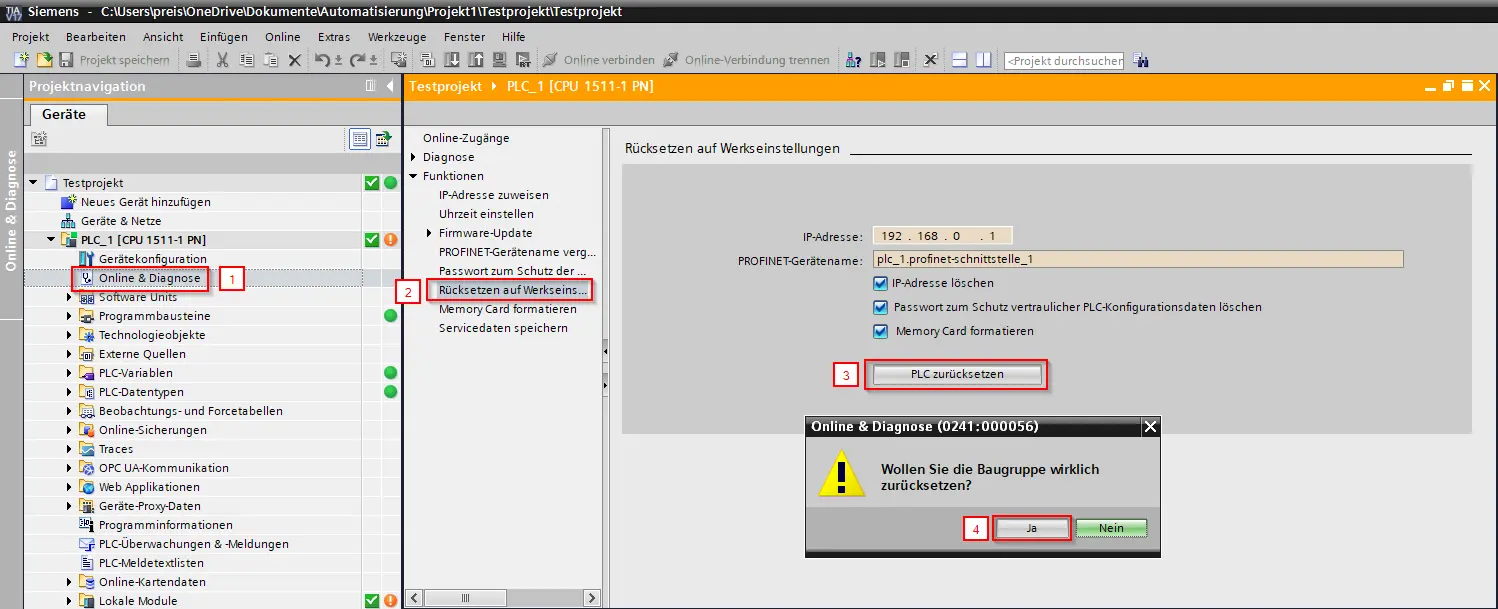
Task: Expand the PLC-Variablen folder
Action: pos(70,373)
